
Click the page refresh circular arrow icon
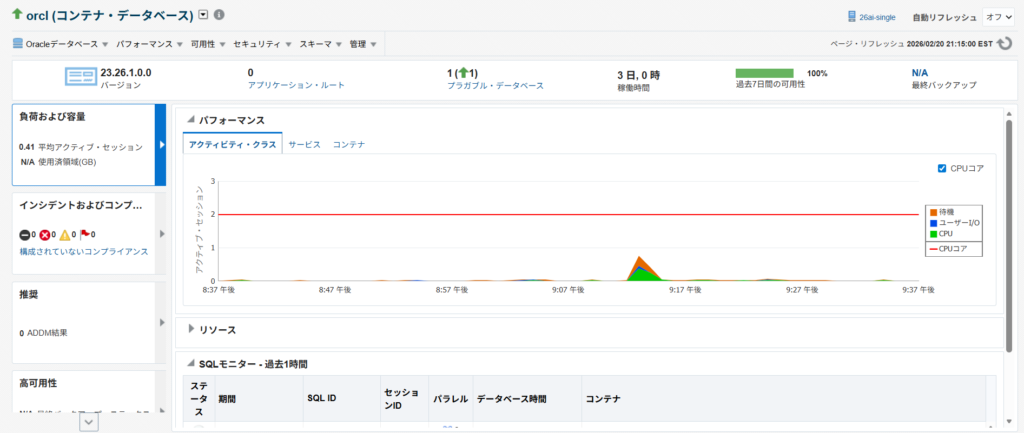point(1005,43)
